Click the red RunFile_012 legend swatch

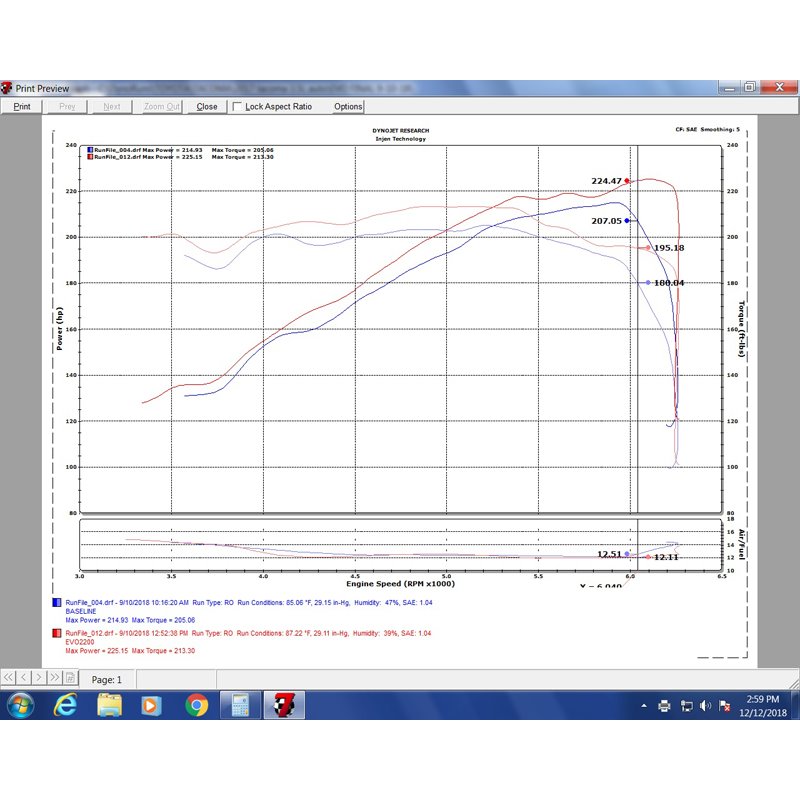click(57, 633)
